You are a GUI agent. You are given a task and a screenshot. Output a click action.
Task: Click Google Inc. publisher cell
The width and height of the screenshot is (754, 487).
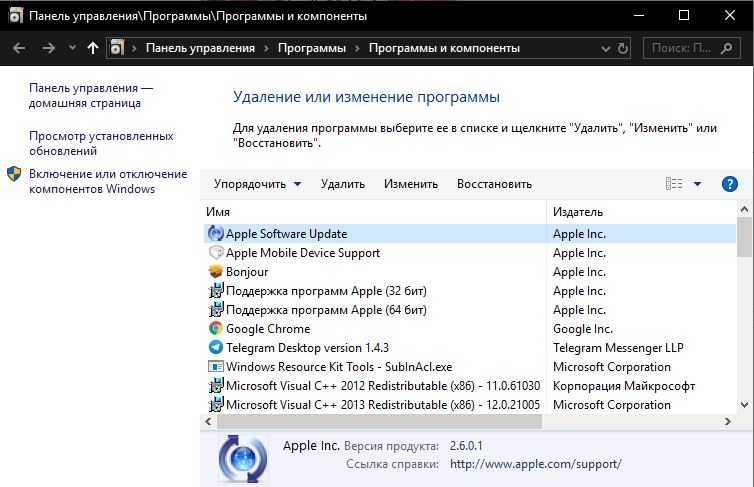(x=582, y=329)
